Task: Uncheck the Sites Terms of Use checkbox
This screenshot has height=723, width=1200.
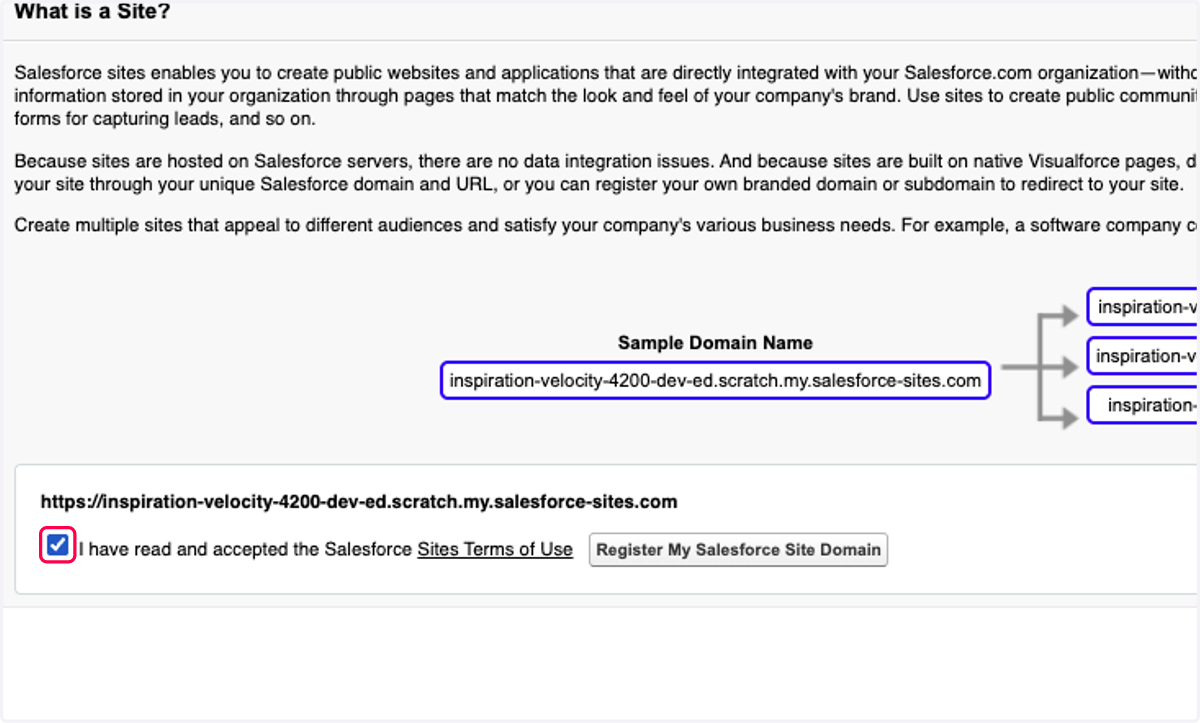Action: [58, 546]
